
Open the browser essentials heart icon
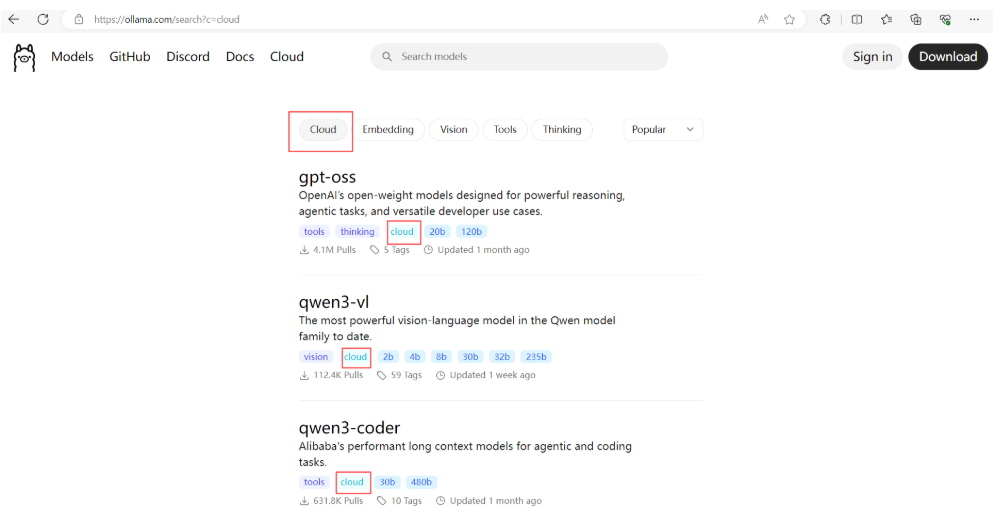pyautogui.click(x=945, y=19)
